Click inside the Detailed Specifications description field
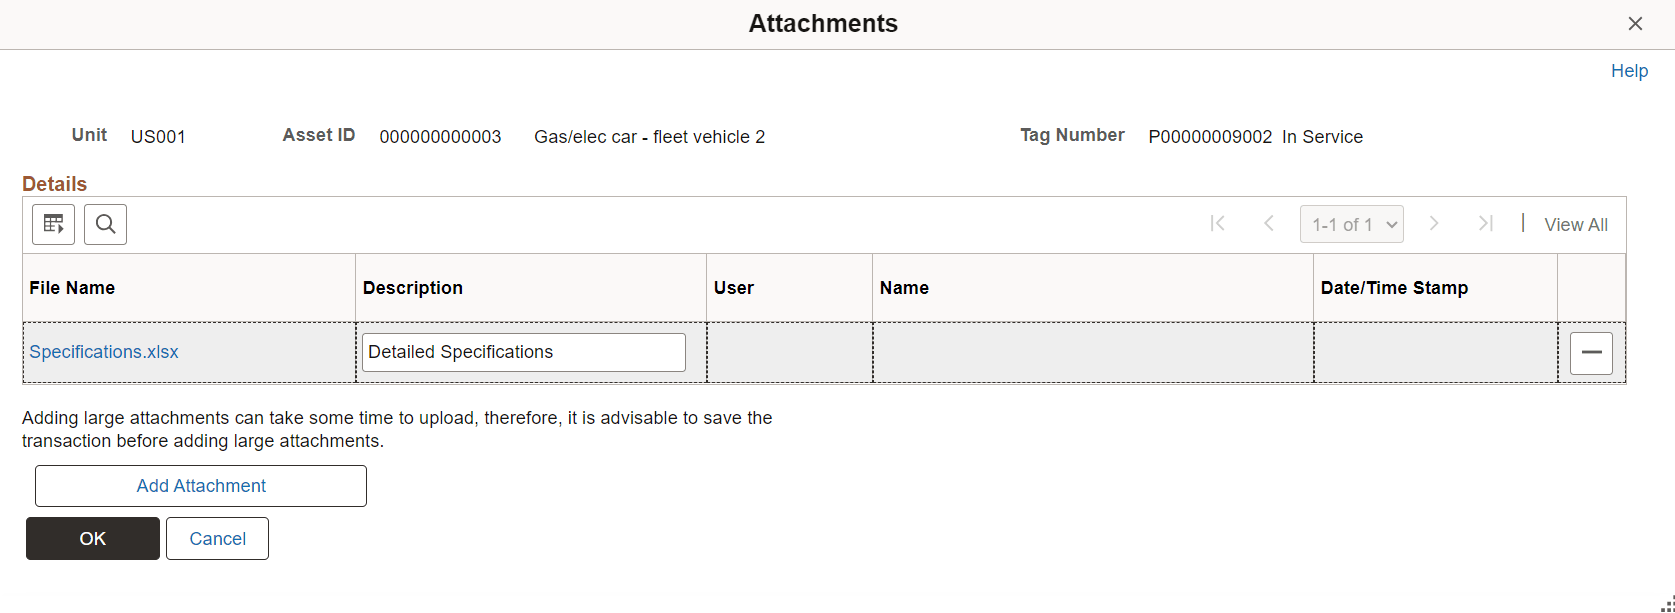The image size is (1675, 613). [x=522, y=352]
